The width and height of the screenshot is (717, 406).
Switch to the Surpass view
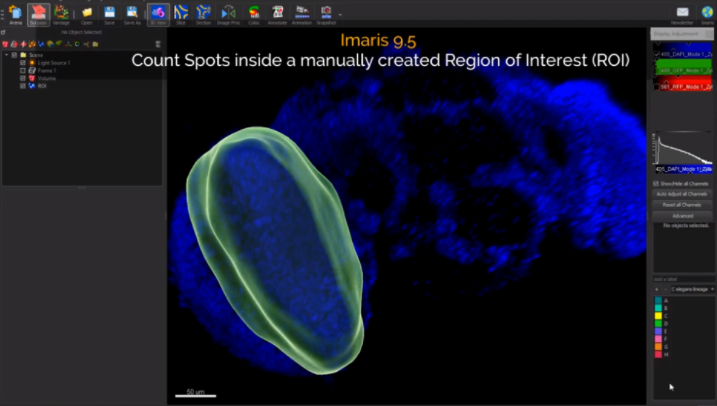tap(38, 15)
